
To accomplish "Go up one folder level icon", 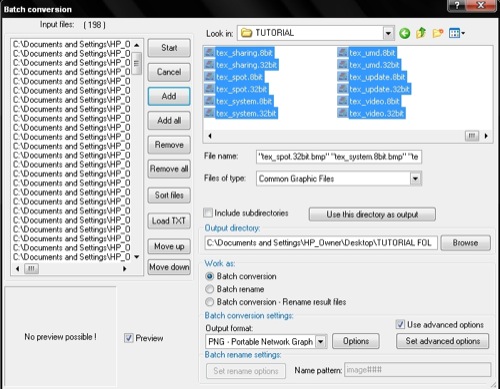I will [x=421, y=33].
